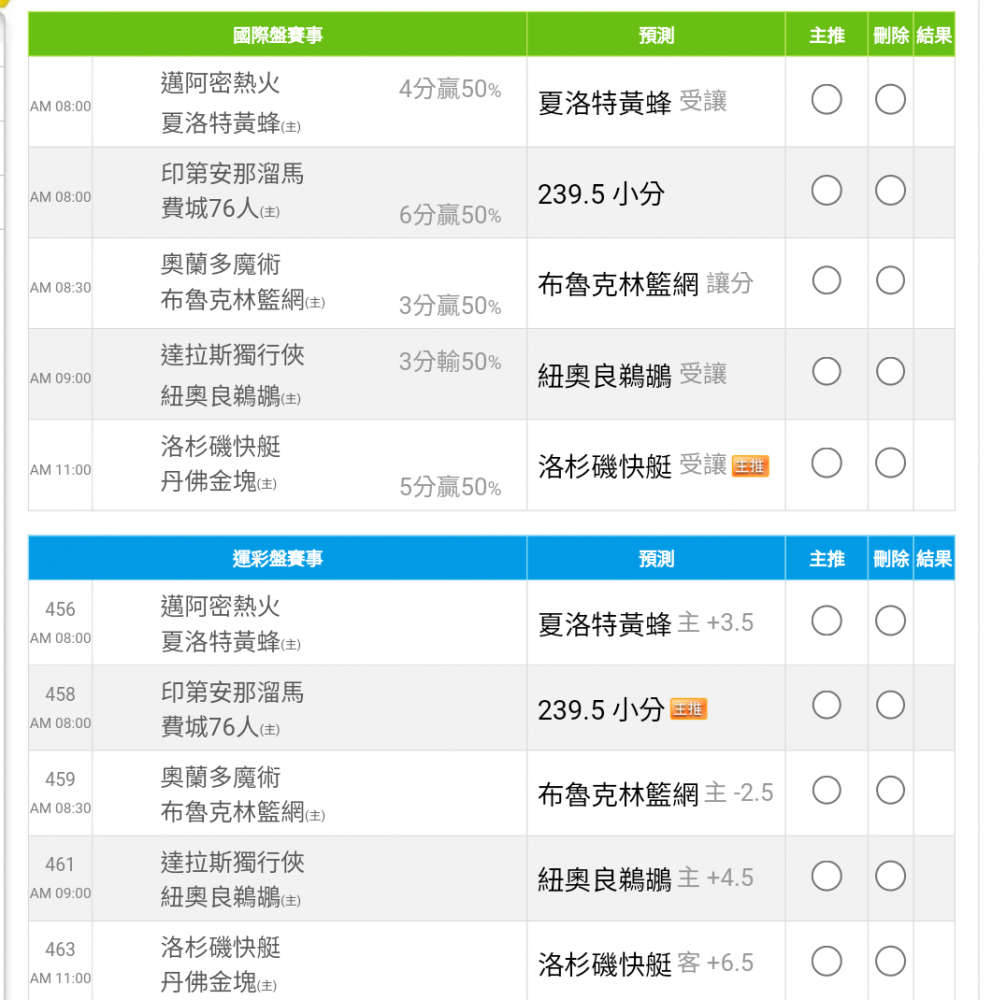Click game number 459

pos(60,779)
